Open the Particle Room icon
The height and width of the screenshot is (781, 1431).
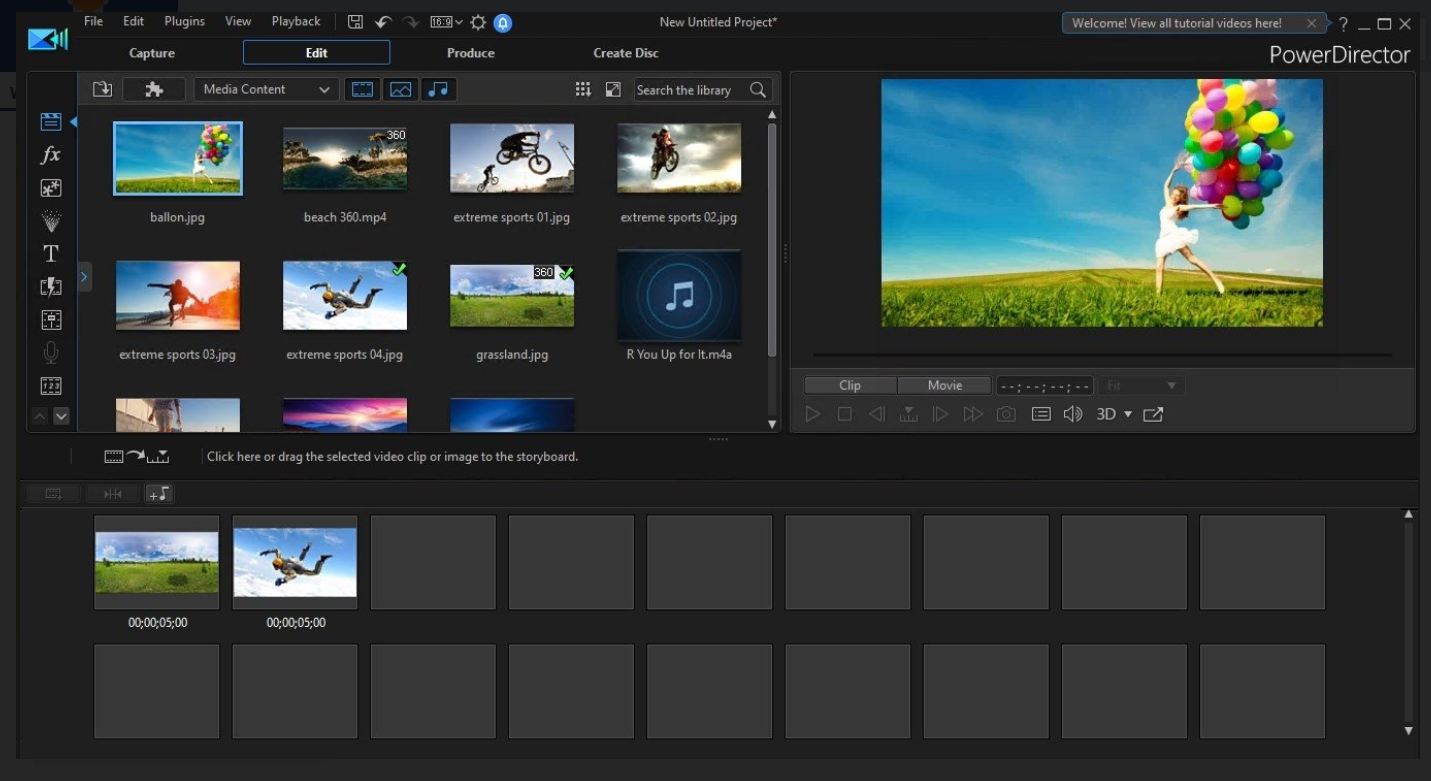[x=50, y=221]
